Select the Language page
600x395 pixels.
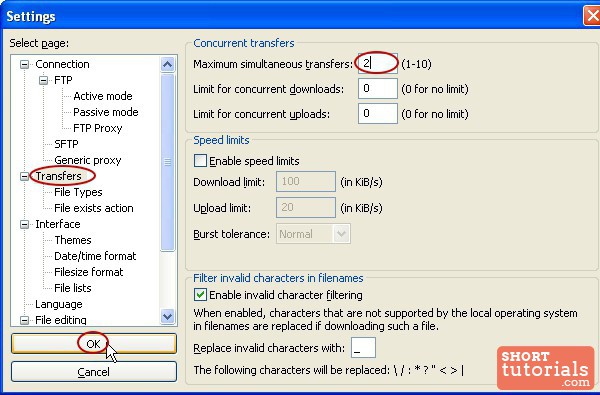(x=59, y=304)
